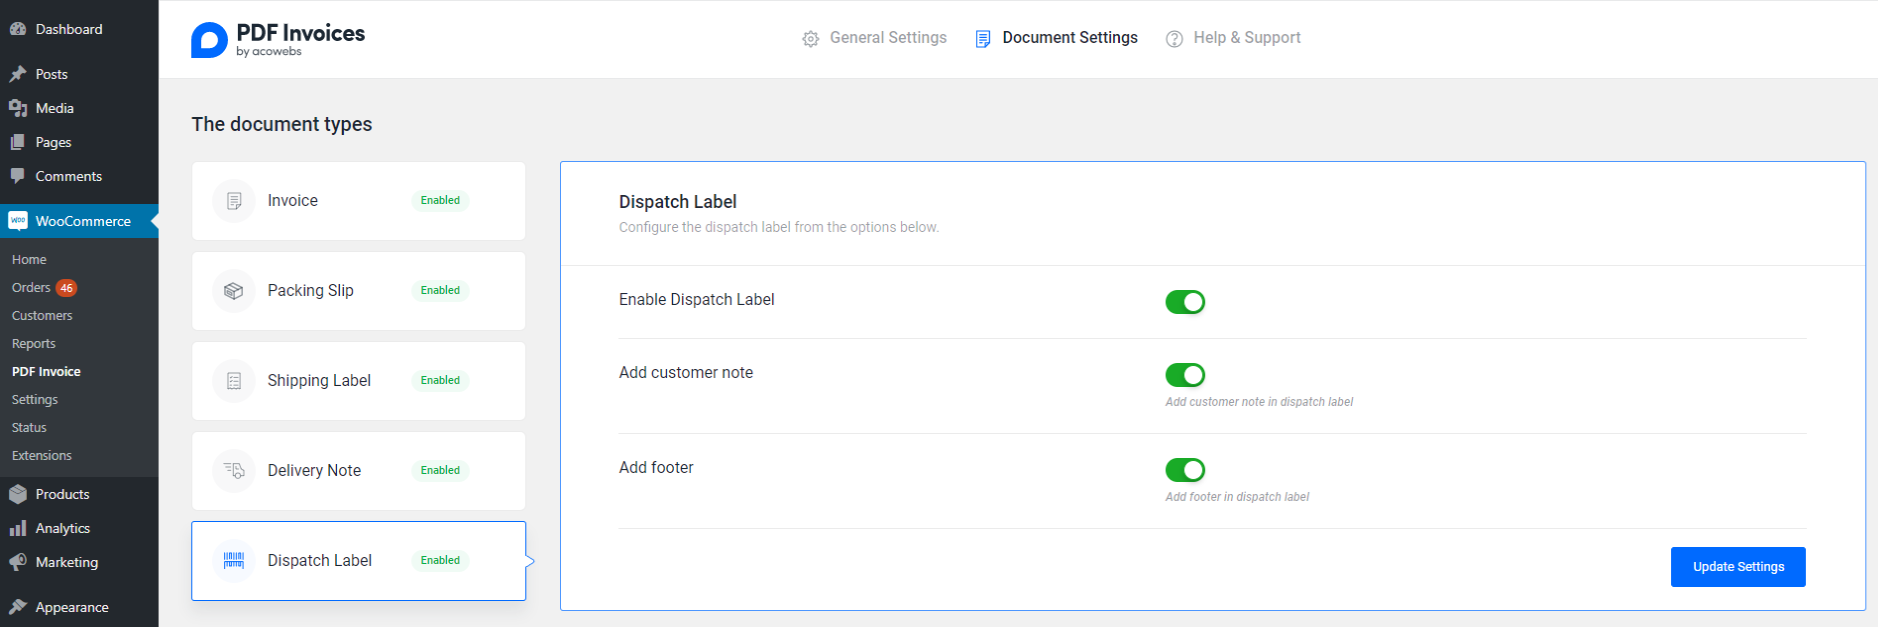Open the Orders submenu link

pyautogui.click(x=31, y=287)
